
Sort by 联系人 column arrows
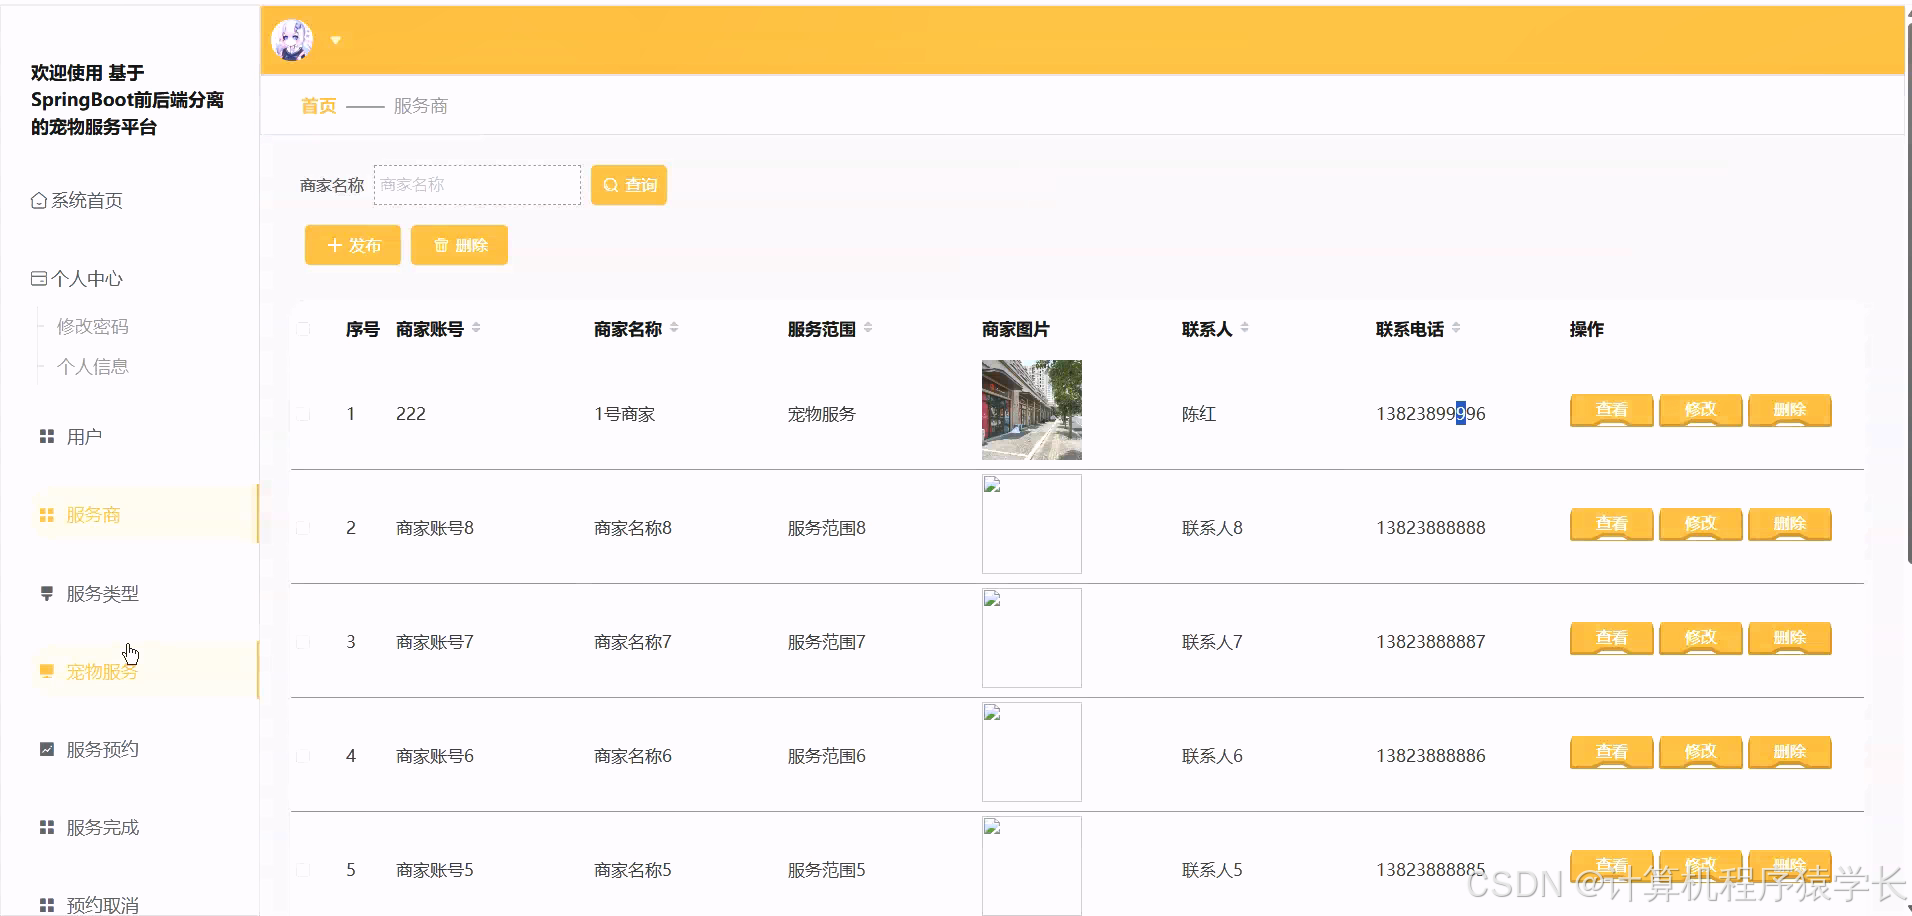1245,328
